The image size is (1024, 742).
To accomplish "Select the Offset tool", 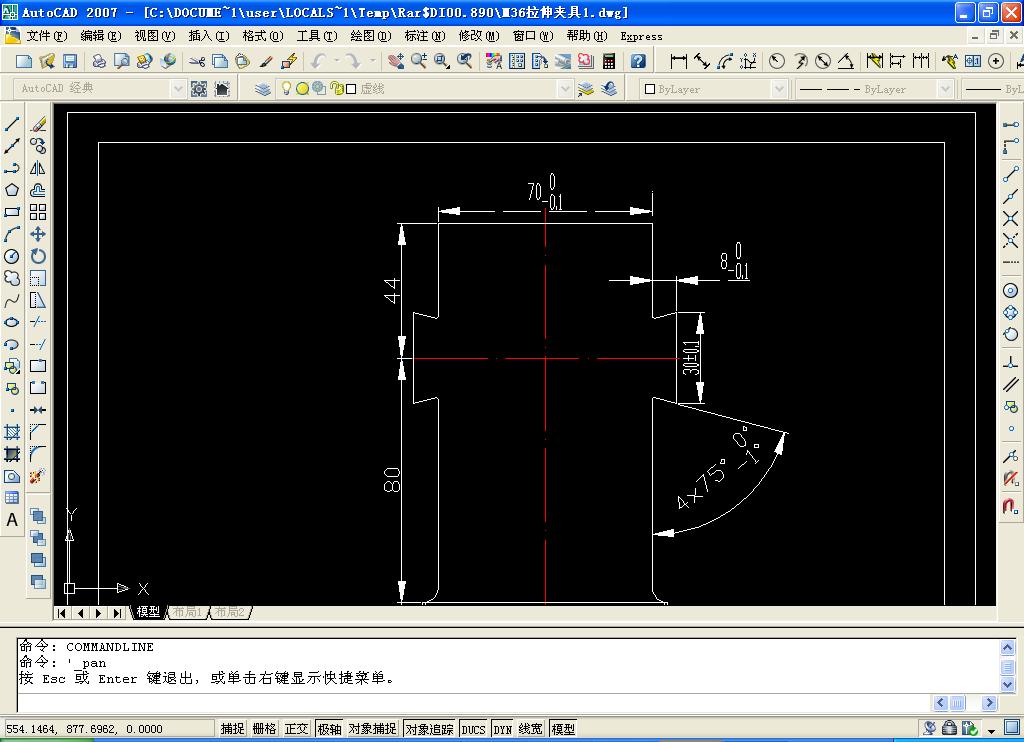I will [x=38, y=190].
